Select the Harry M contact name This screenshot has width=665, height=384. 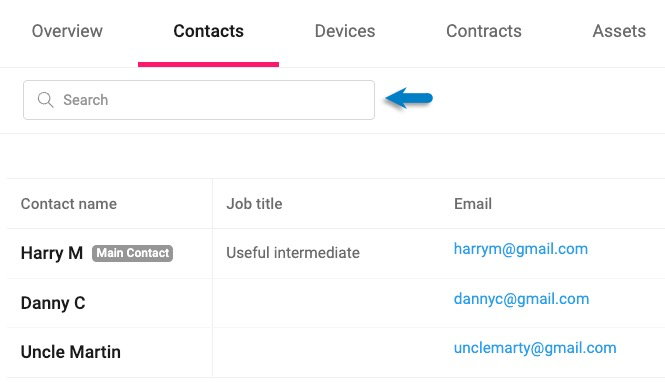pyautogui.click(x=52, y=253)
